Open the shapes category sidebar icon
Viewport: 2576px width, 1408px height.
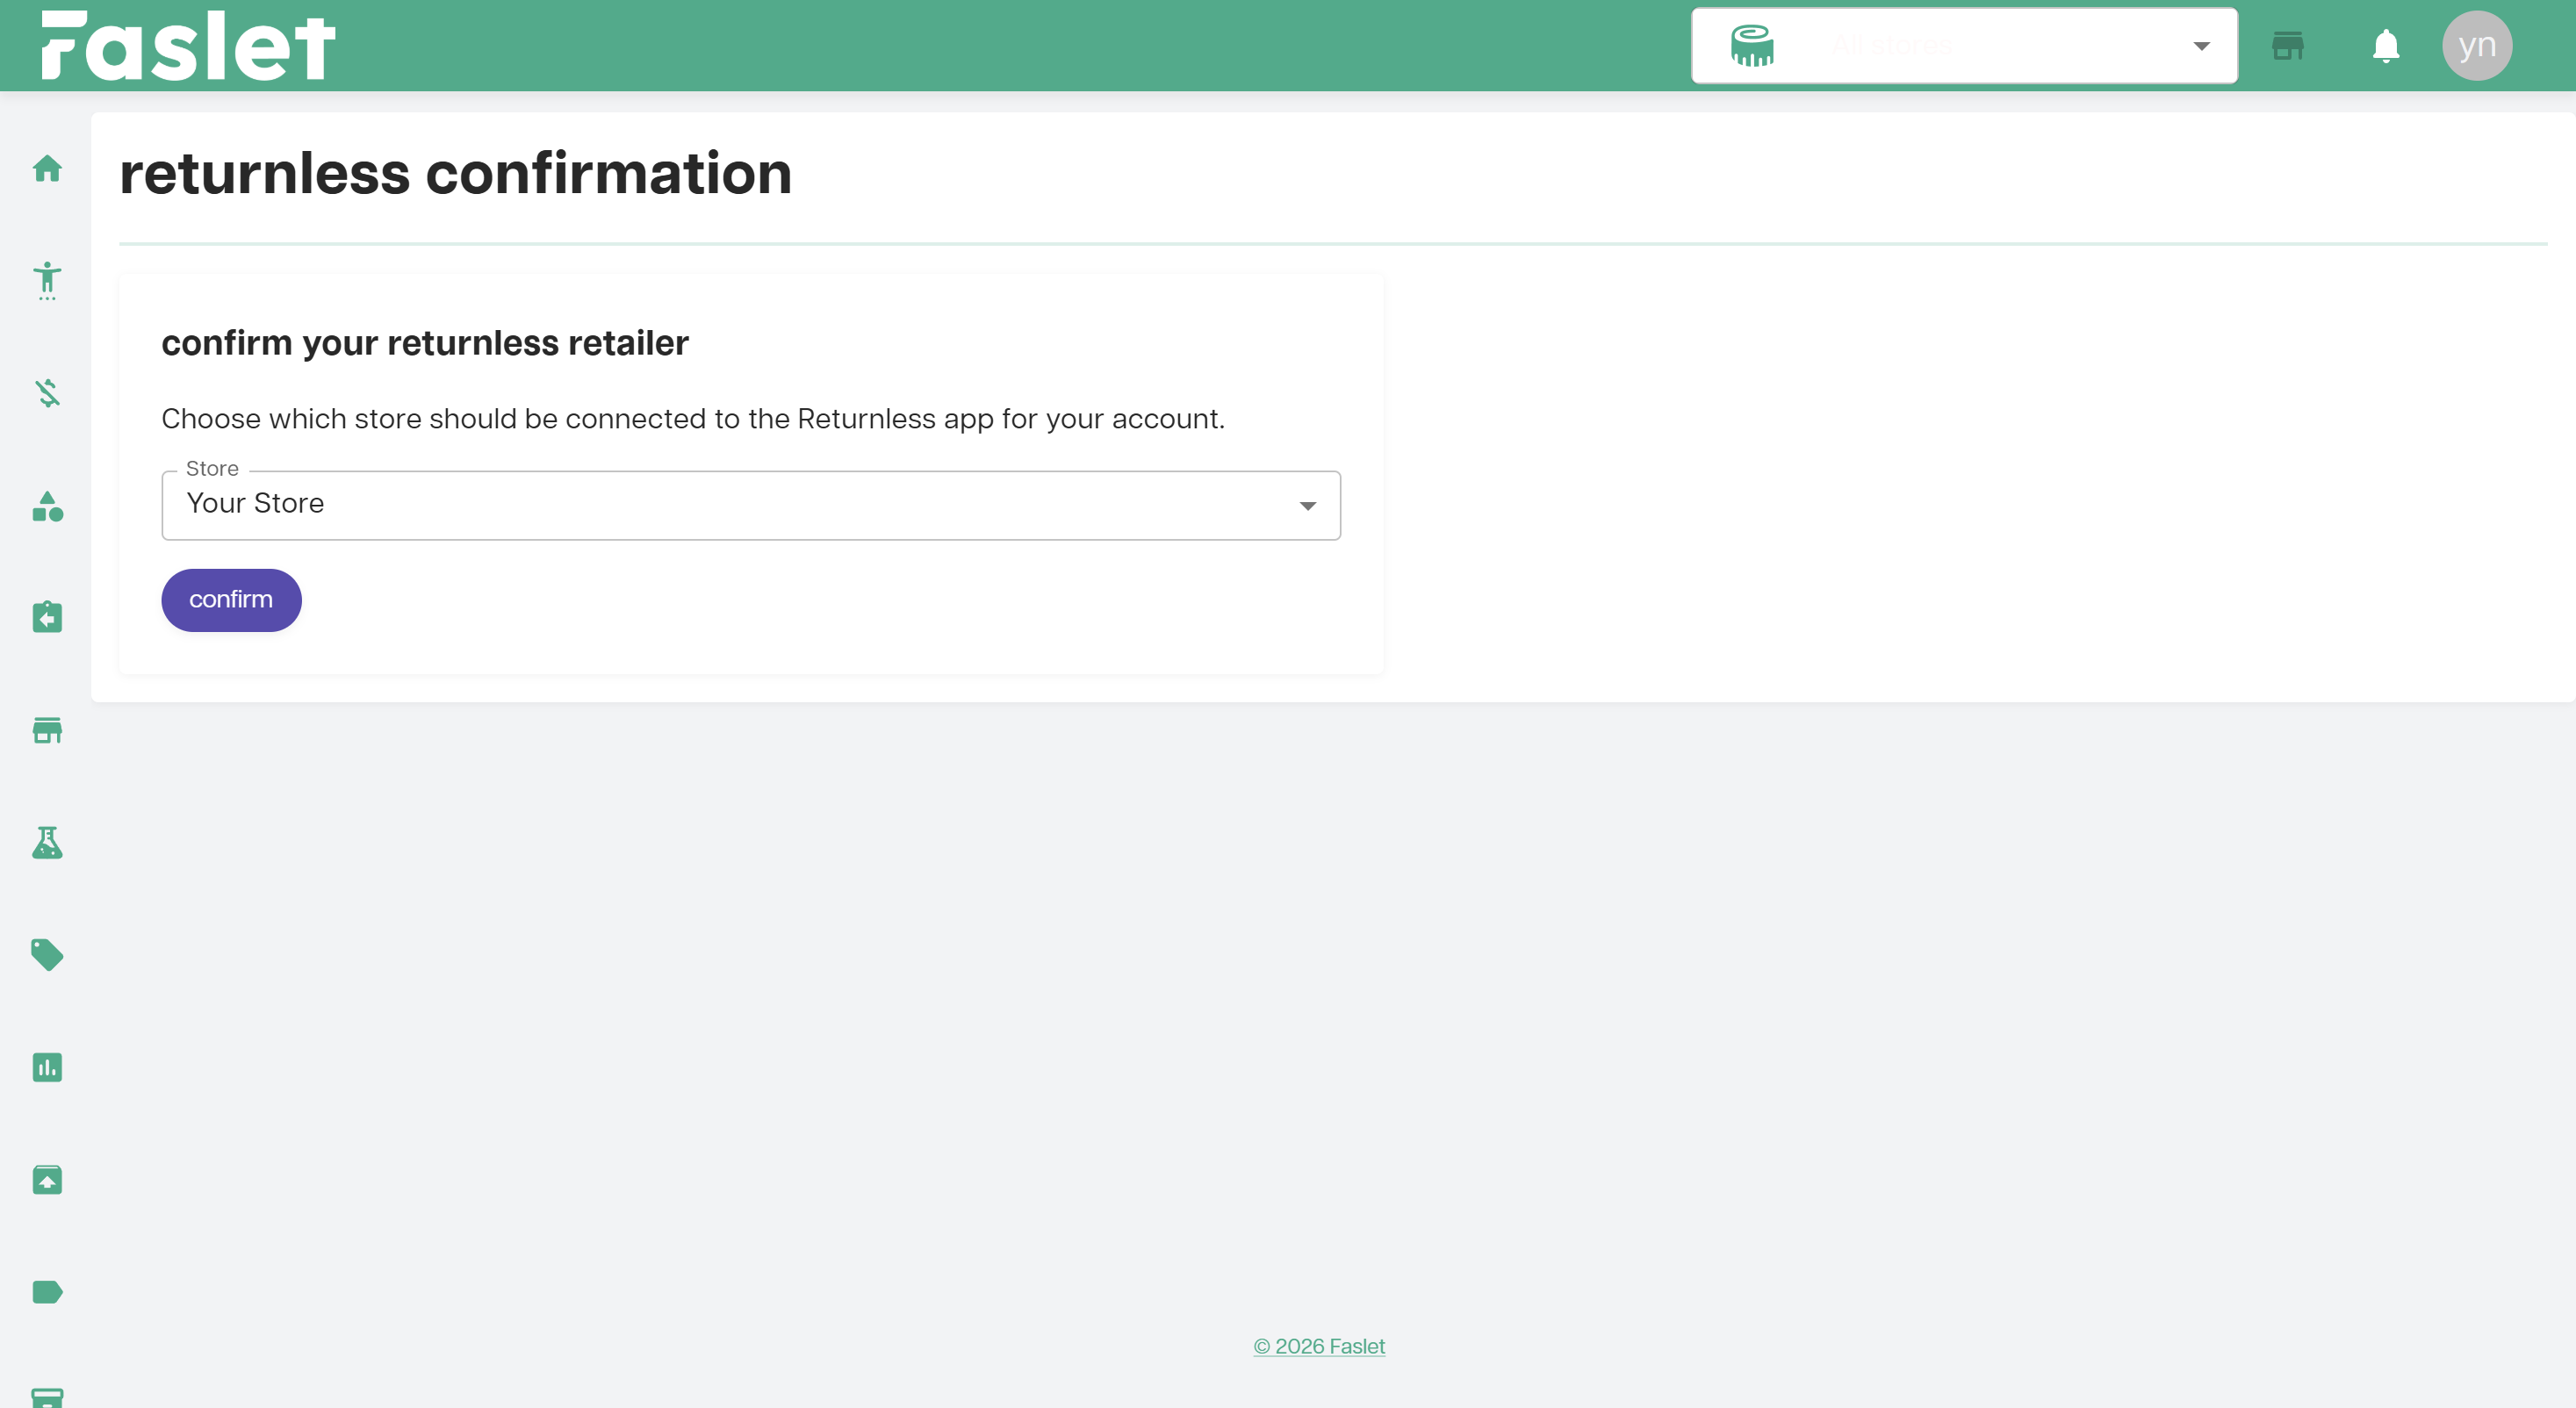tap(47, 506)
